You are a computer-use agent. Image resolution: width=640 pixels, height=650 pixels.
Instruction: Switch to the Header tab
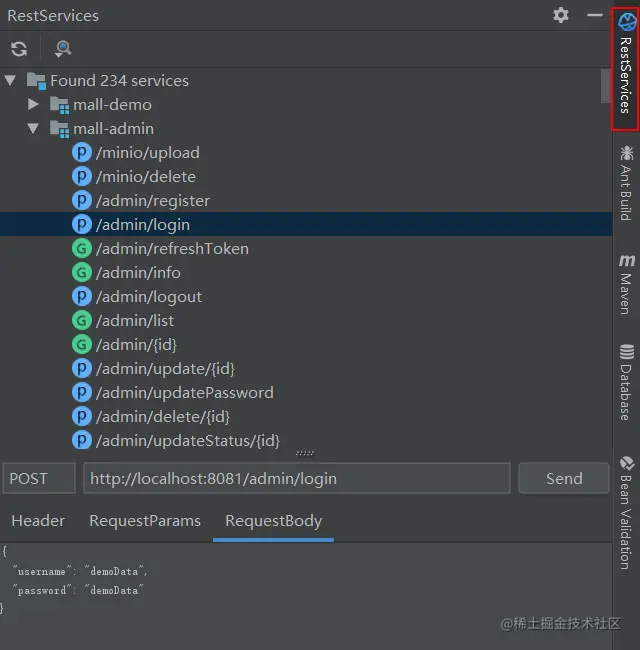[38, 521]
